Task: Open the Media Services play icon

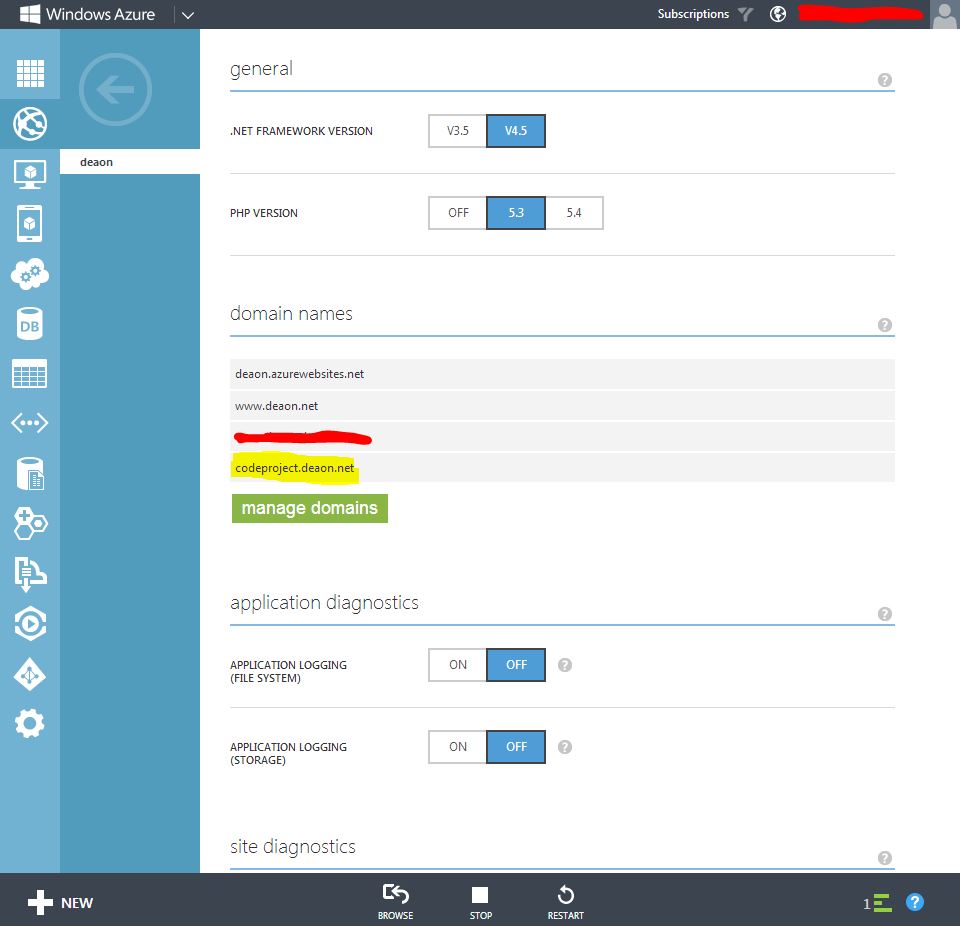Action: (30, 624)
